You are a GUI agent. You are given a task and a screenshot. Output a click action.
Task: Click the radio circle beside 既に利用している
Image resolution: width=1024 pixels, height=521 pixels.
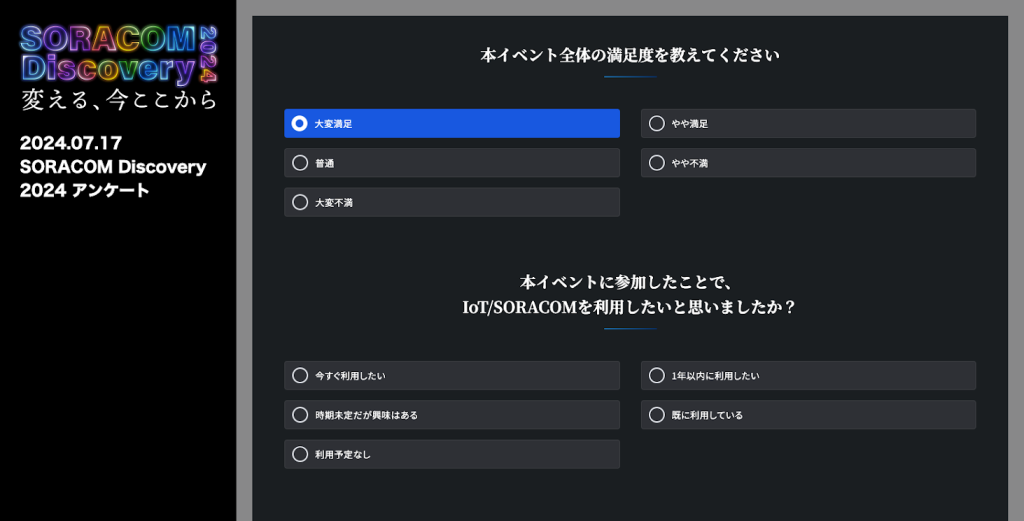pyautogui.click(x=657, y=415)
